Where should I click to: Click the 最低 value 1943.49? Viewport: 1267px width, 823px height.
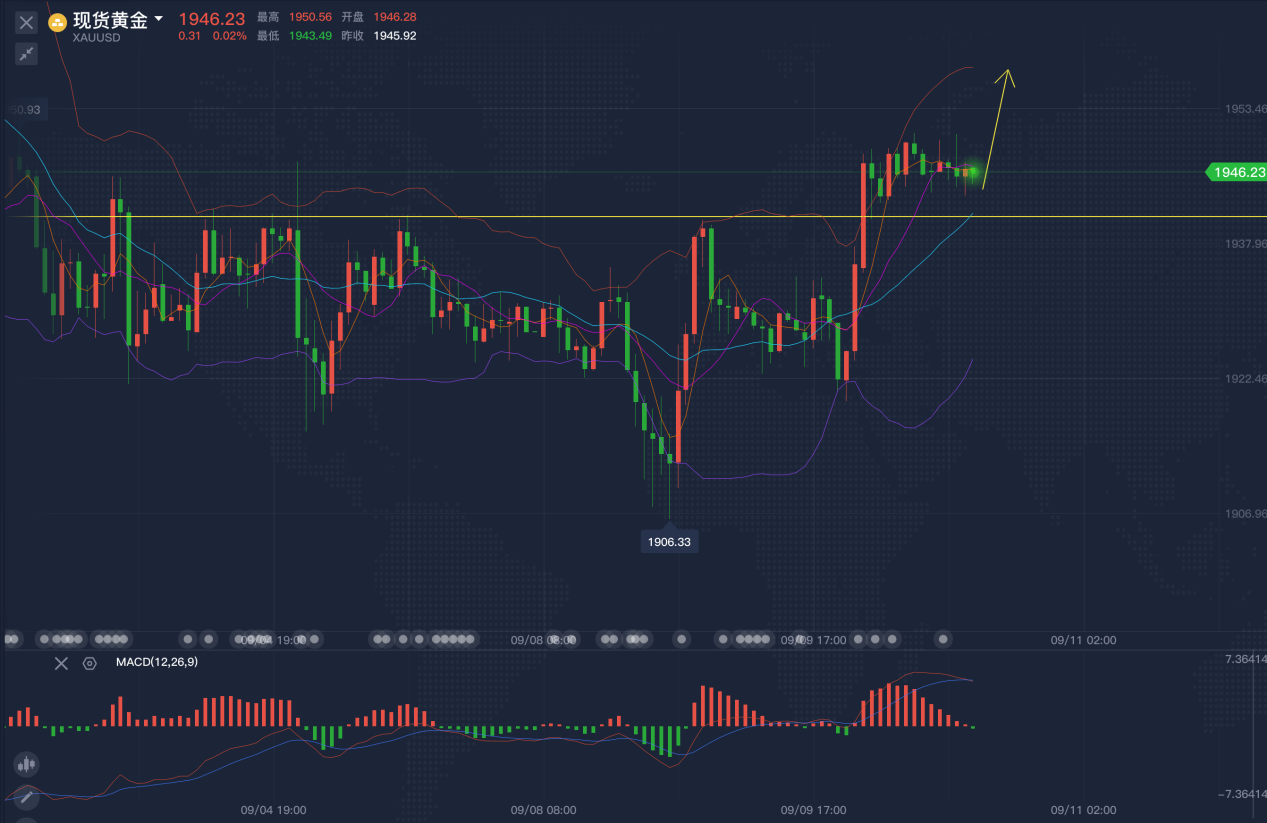point(310,36)
